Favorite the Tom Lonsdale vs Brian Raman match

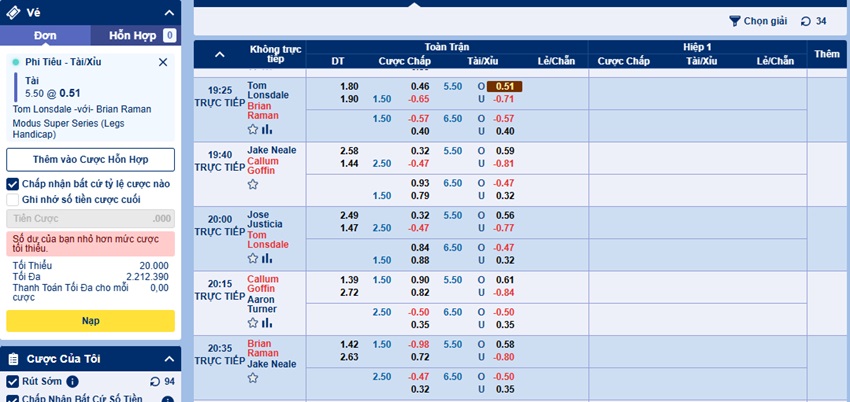[x=253, y=129]
